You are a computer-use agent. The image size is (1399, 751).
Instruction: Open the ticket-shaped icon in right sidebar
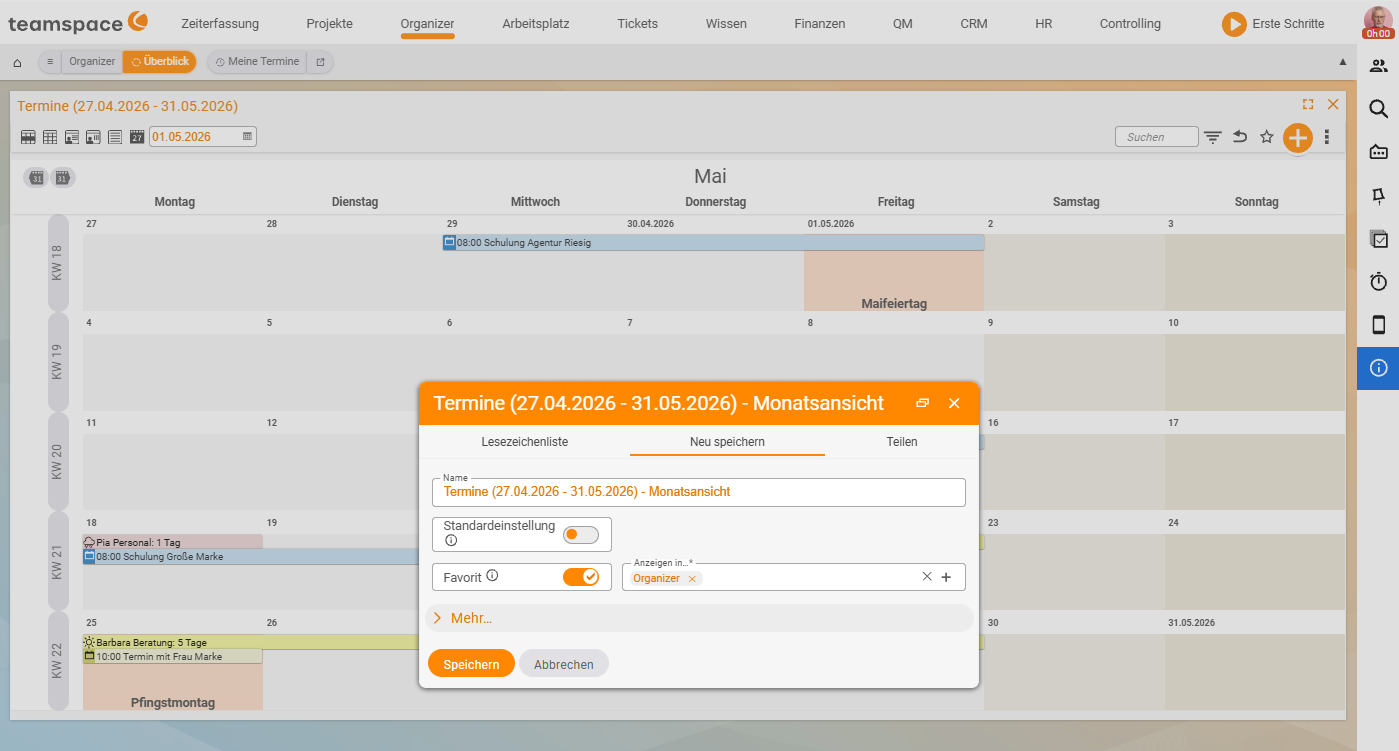click(x=1378, y=152)
